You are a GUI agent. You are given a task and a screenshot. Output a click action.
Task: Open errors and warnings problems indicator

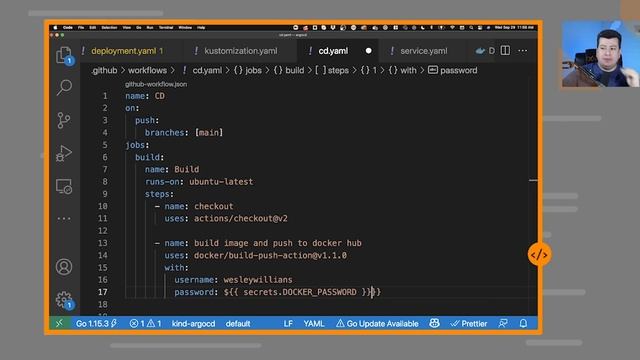(x=145, y=324)
